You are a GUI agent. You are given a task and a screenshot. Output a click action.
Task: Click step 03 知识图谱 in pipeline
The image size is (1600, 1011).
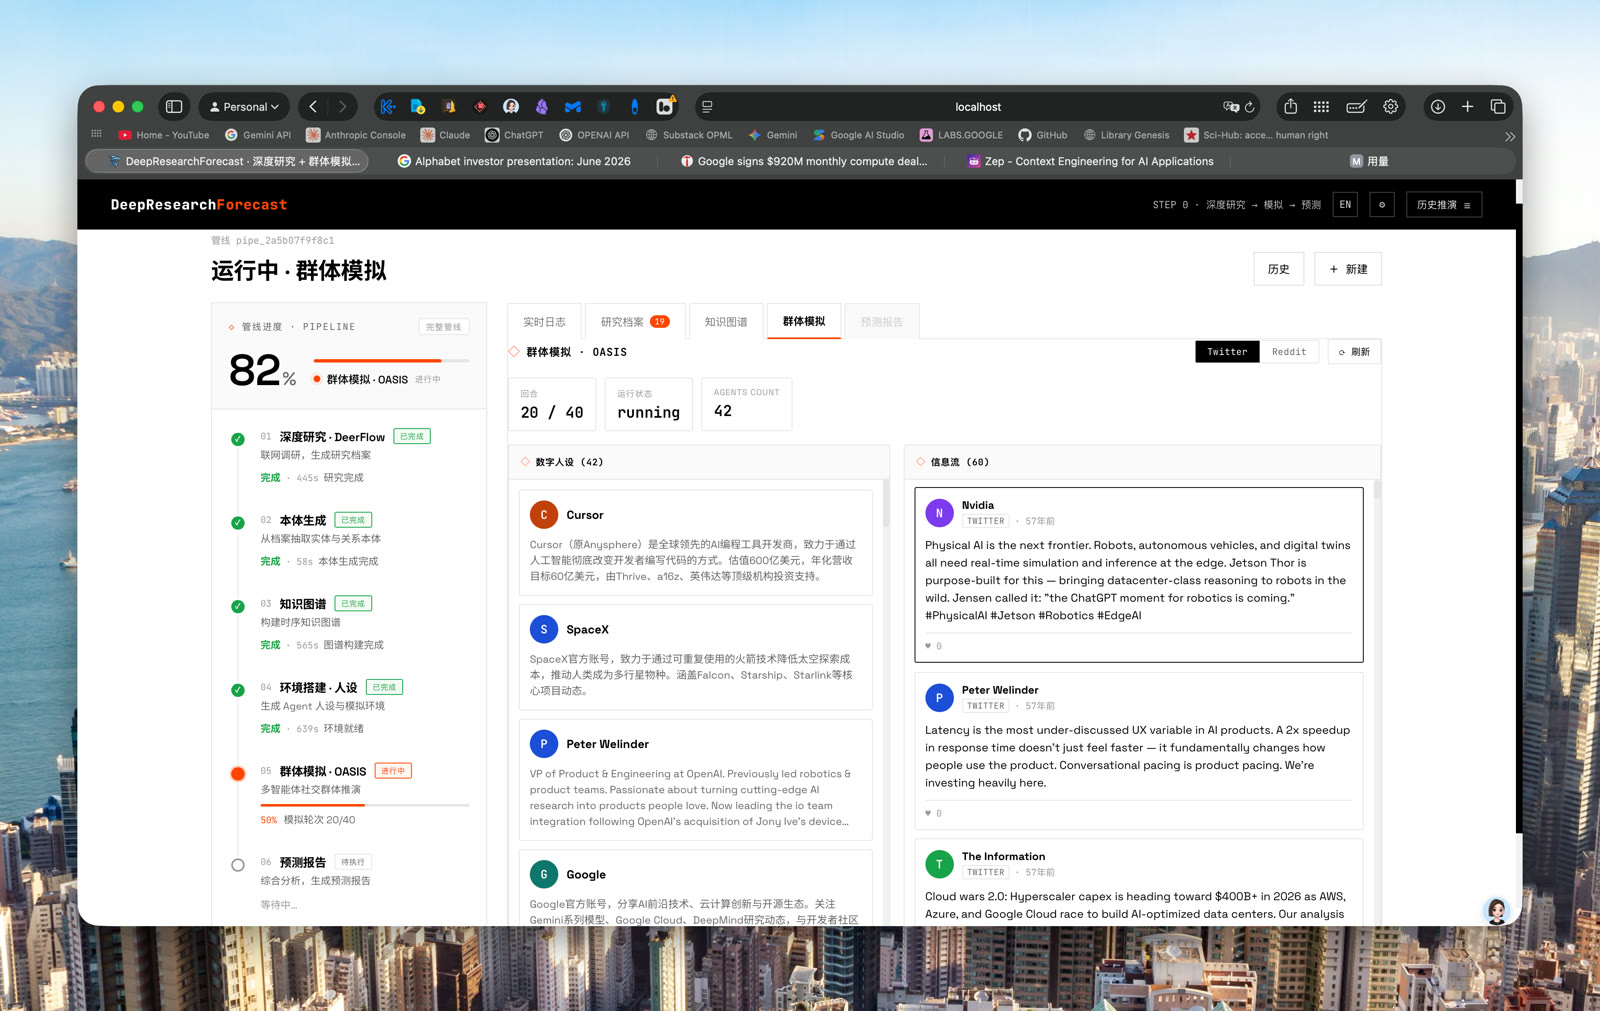(x=316, y=604)
